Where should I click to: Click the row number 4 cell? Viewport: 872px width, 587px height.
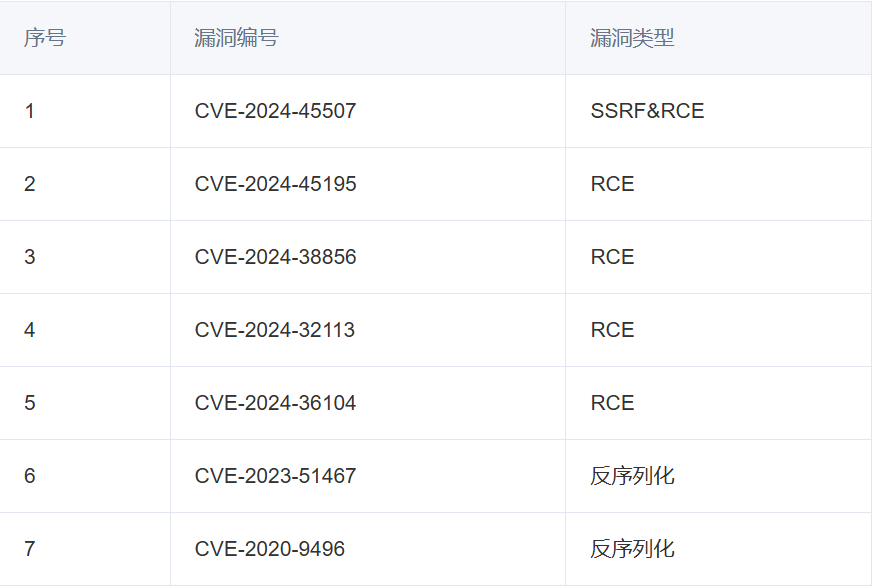85,330
